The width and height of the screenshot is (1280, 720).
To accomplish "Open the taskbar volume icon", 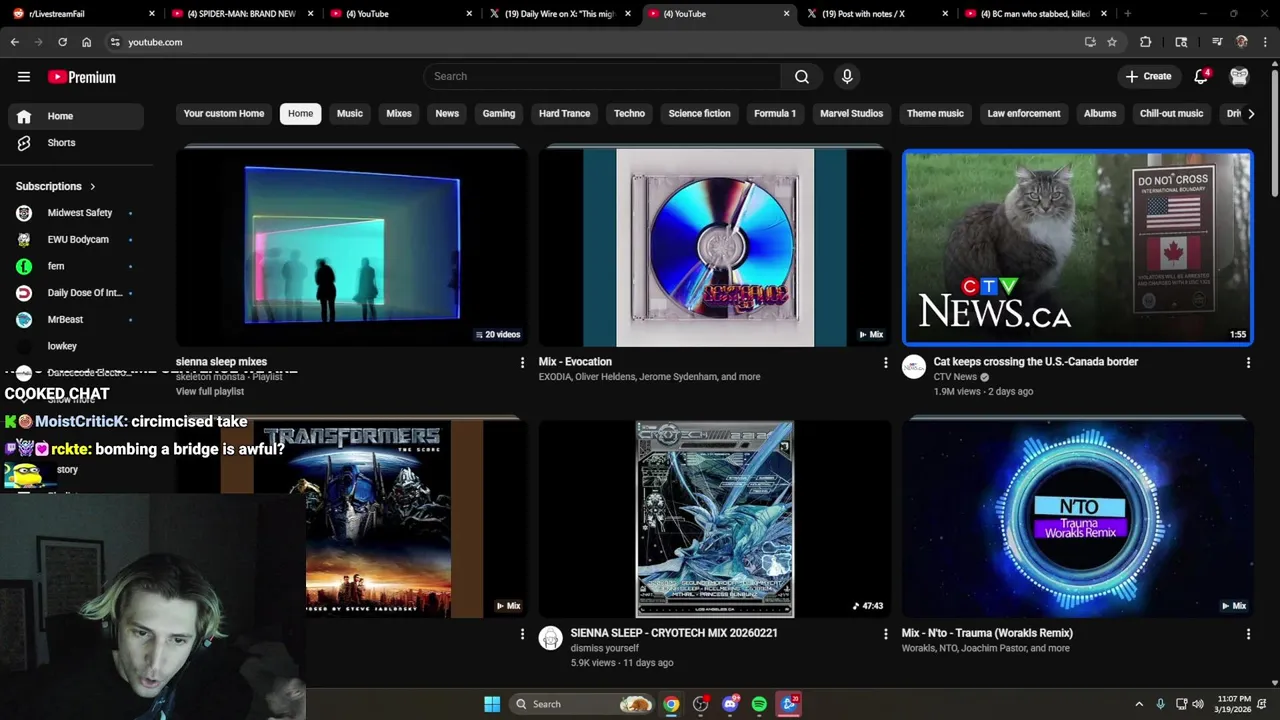I will coord(1200,704).
